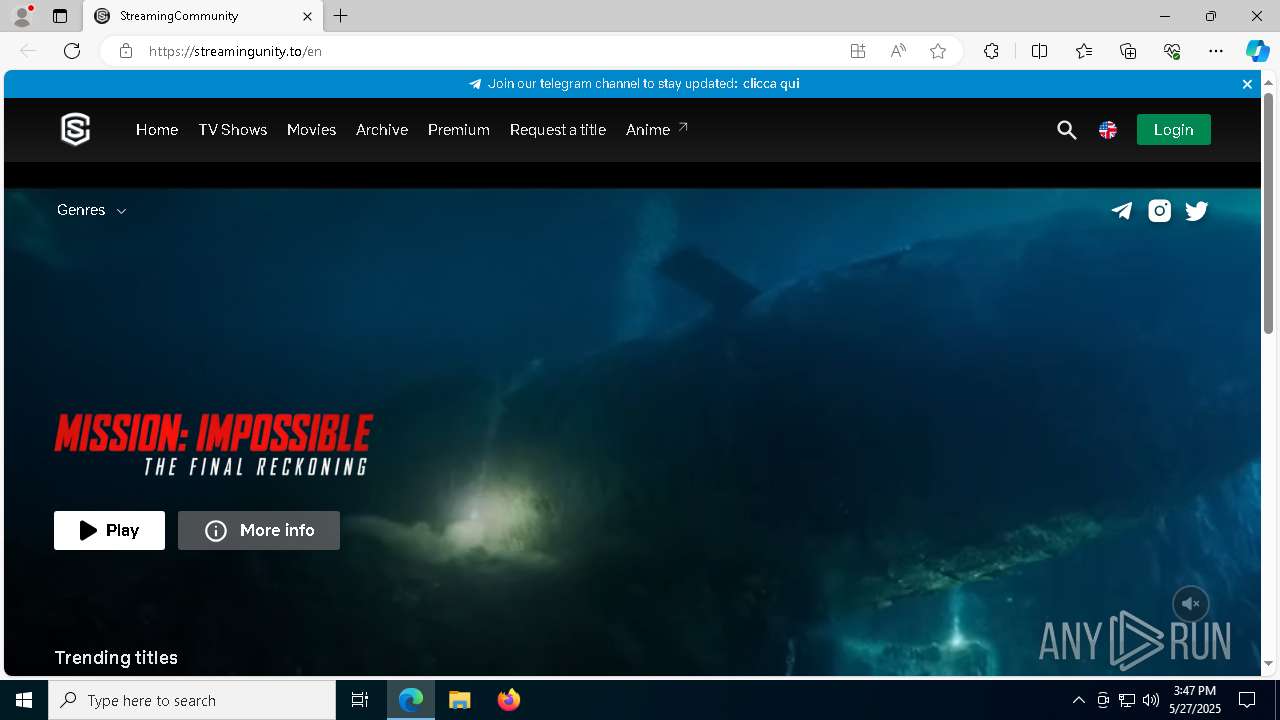Click the browser back arrow

tap(28, 51)
